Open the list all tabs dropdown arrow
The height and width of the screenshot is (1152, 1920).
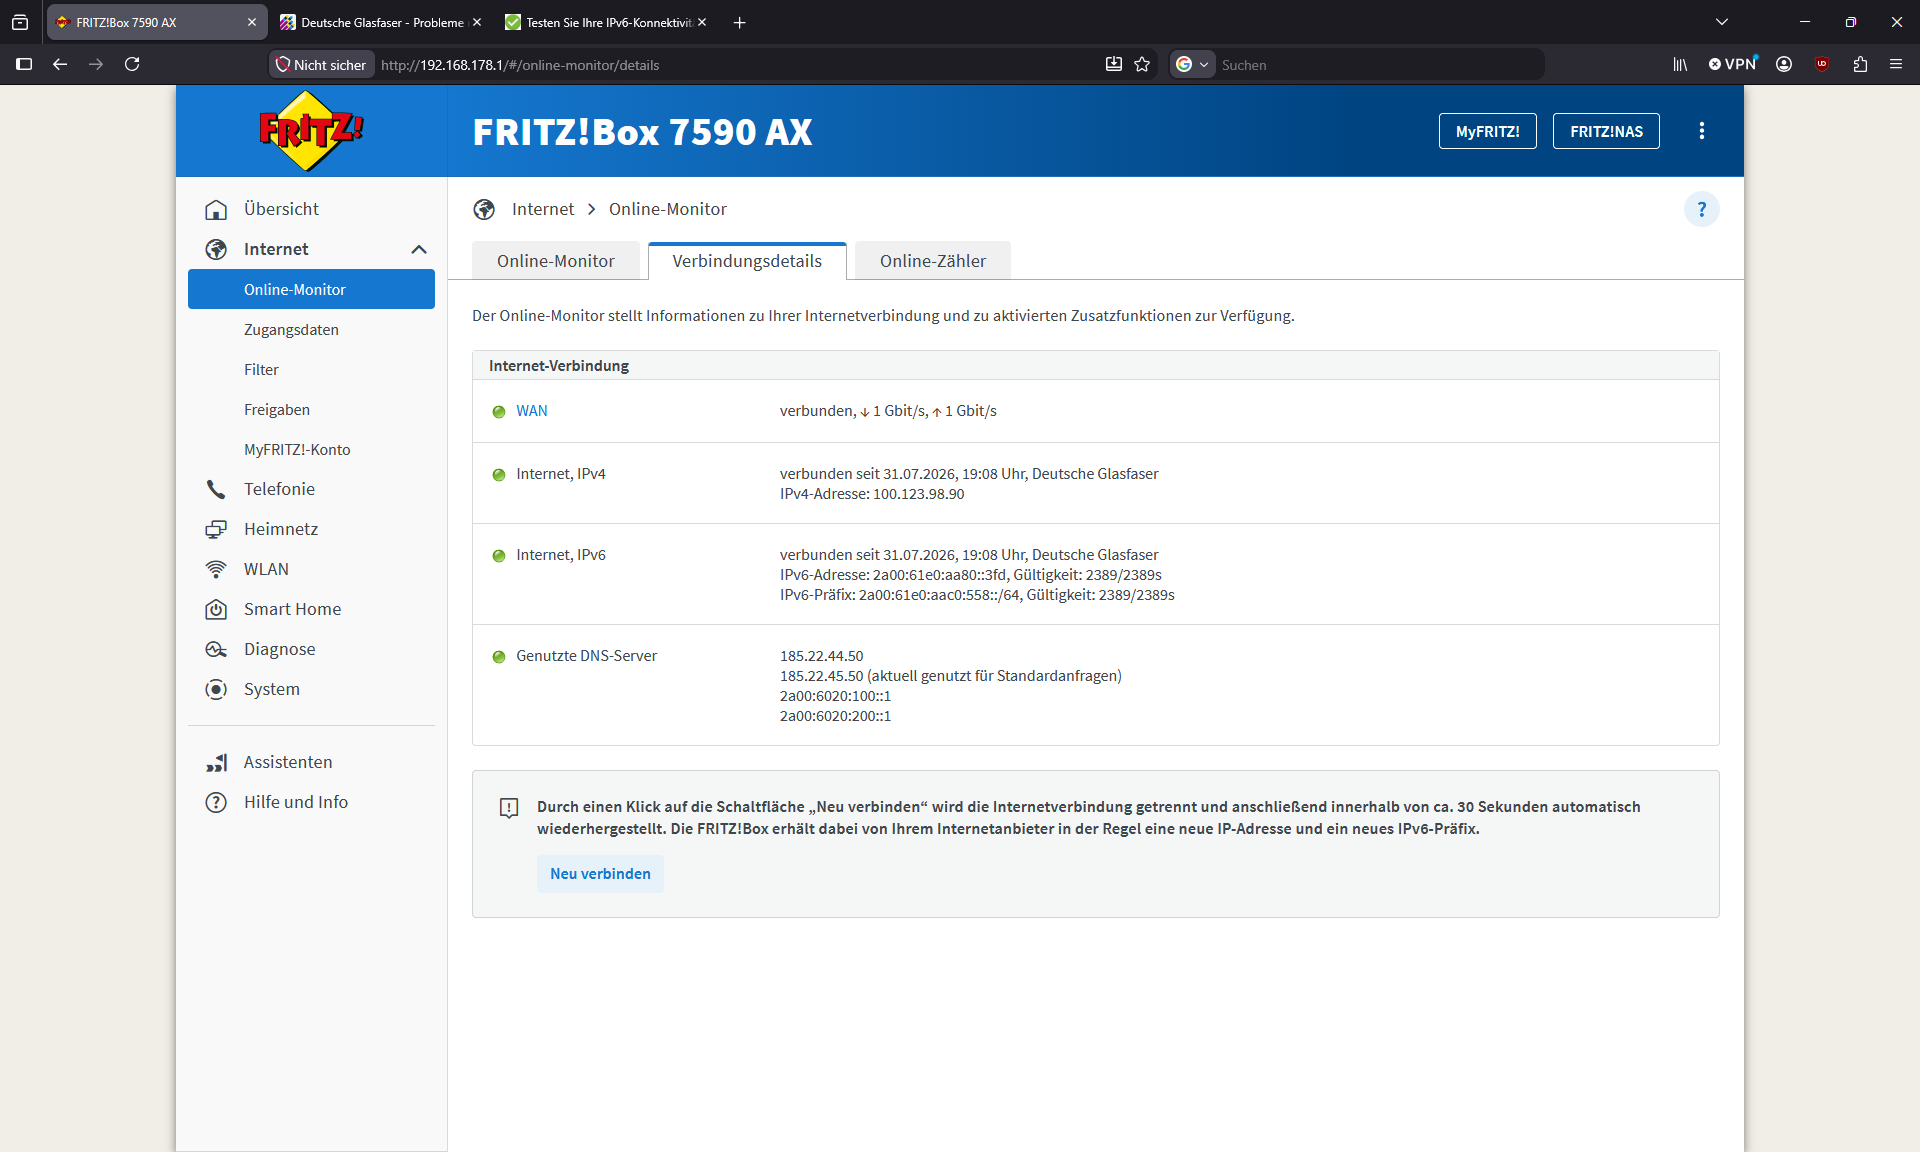tap(1722, 22)
